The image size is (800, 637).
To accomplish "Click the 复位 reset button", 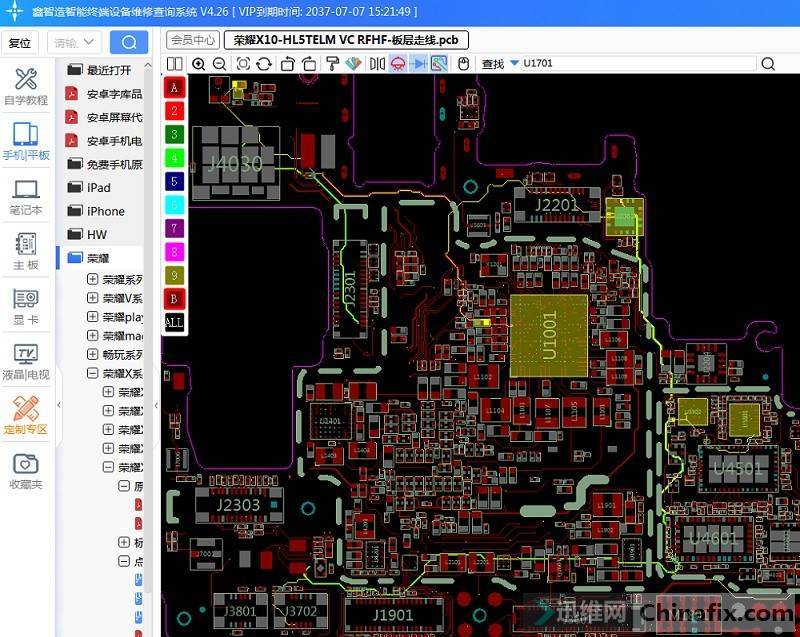I will tap(20, 43).
